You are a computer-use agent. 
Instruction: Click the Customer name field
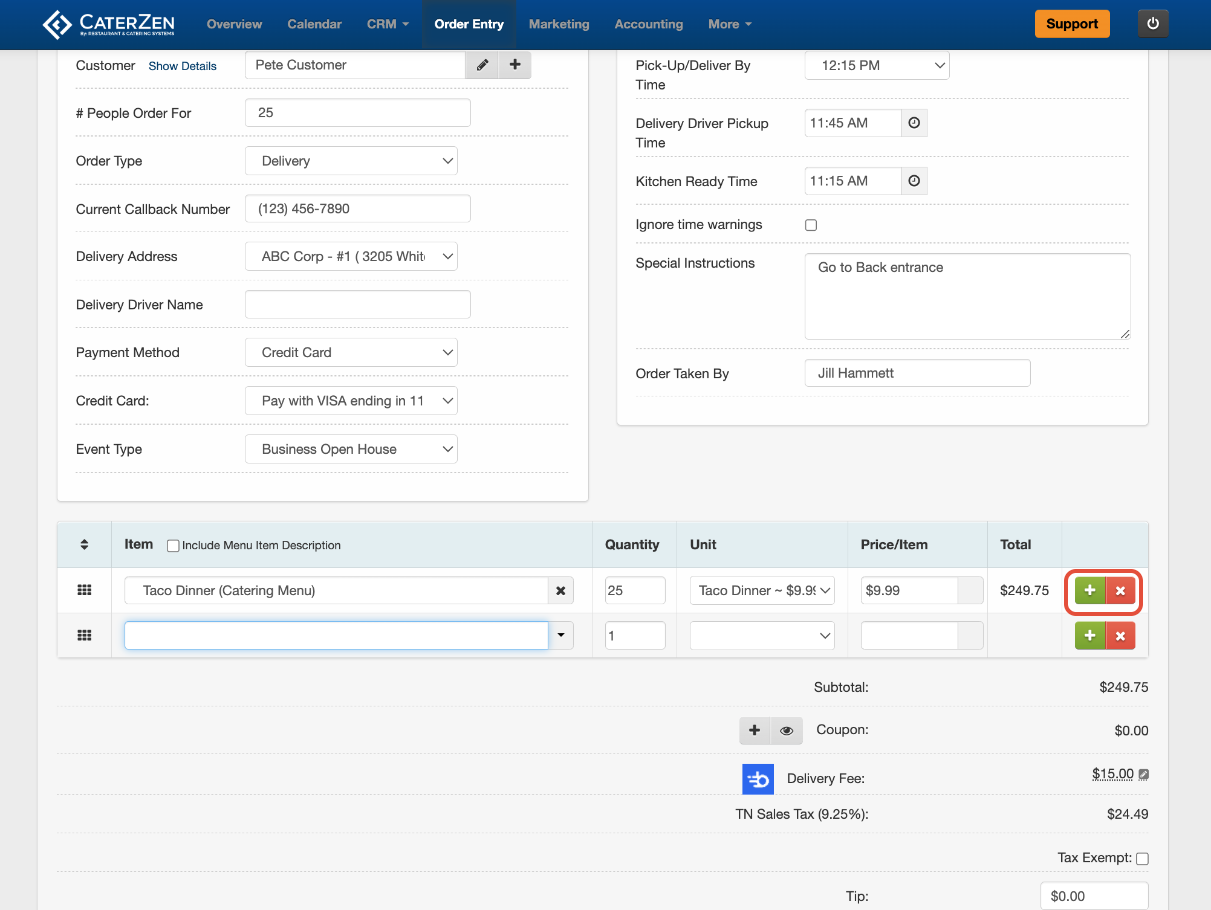click(x=355, y=65)
